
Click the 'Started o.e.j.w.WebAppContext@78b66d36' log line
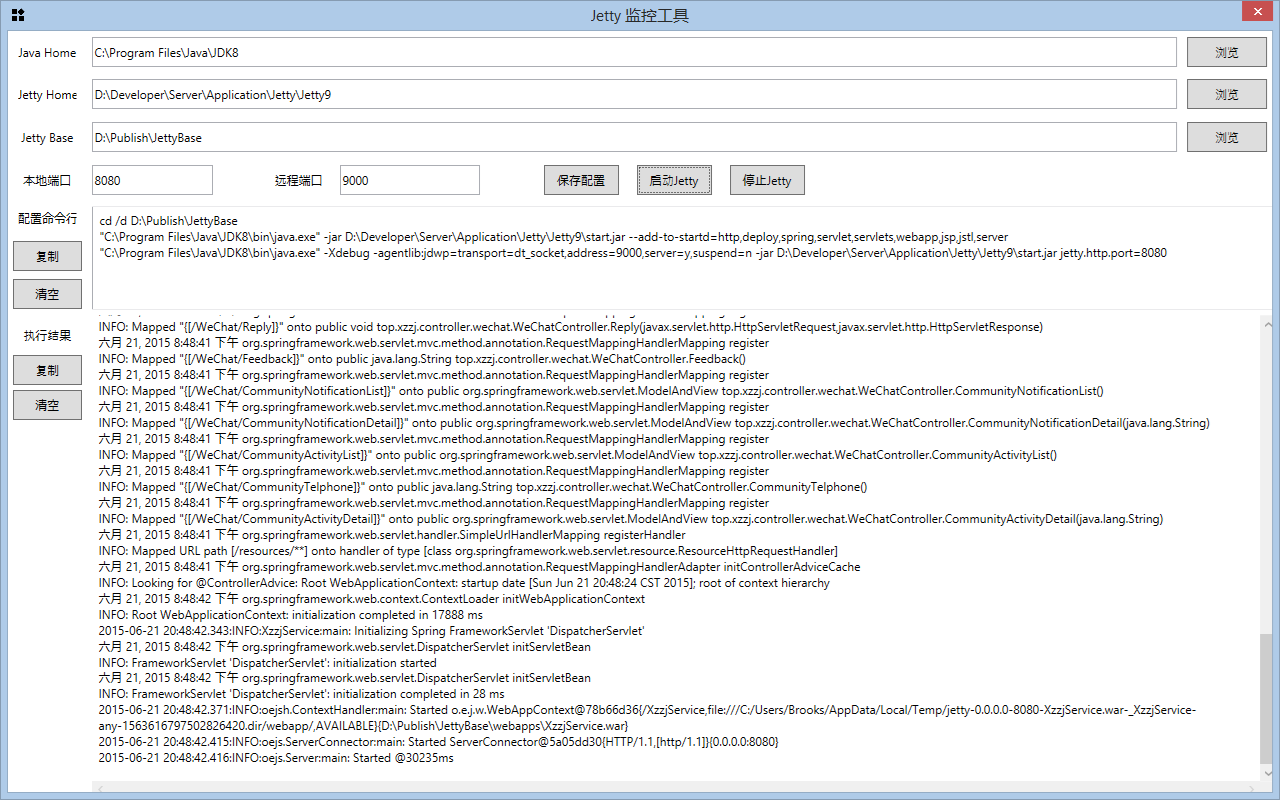click(x=647, y=718)
